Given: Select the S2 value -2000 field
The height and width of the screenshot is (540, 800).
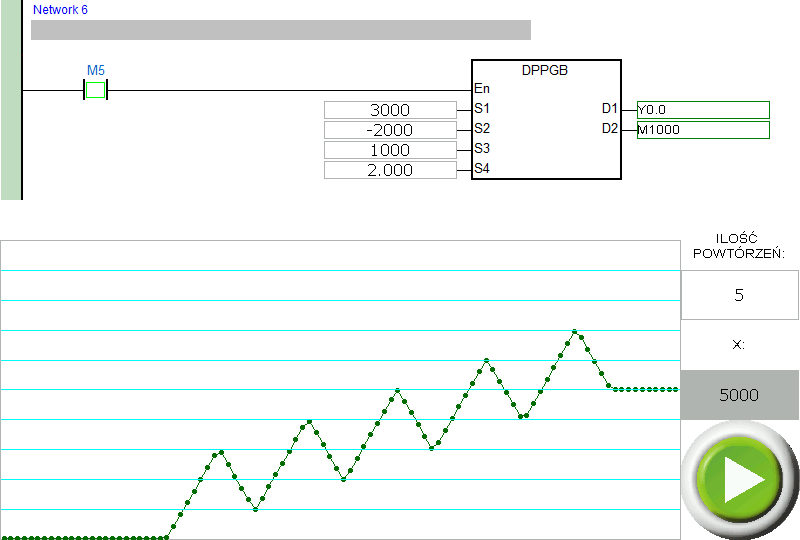Looking at the screenshot, I should click(x=389, y=130).
